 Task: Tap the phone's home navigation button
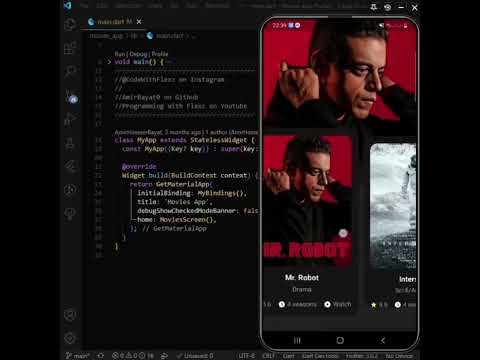pos(340,340)
